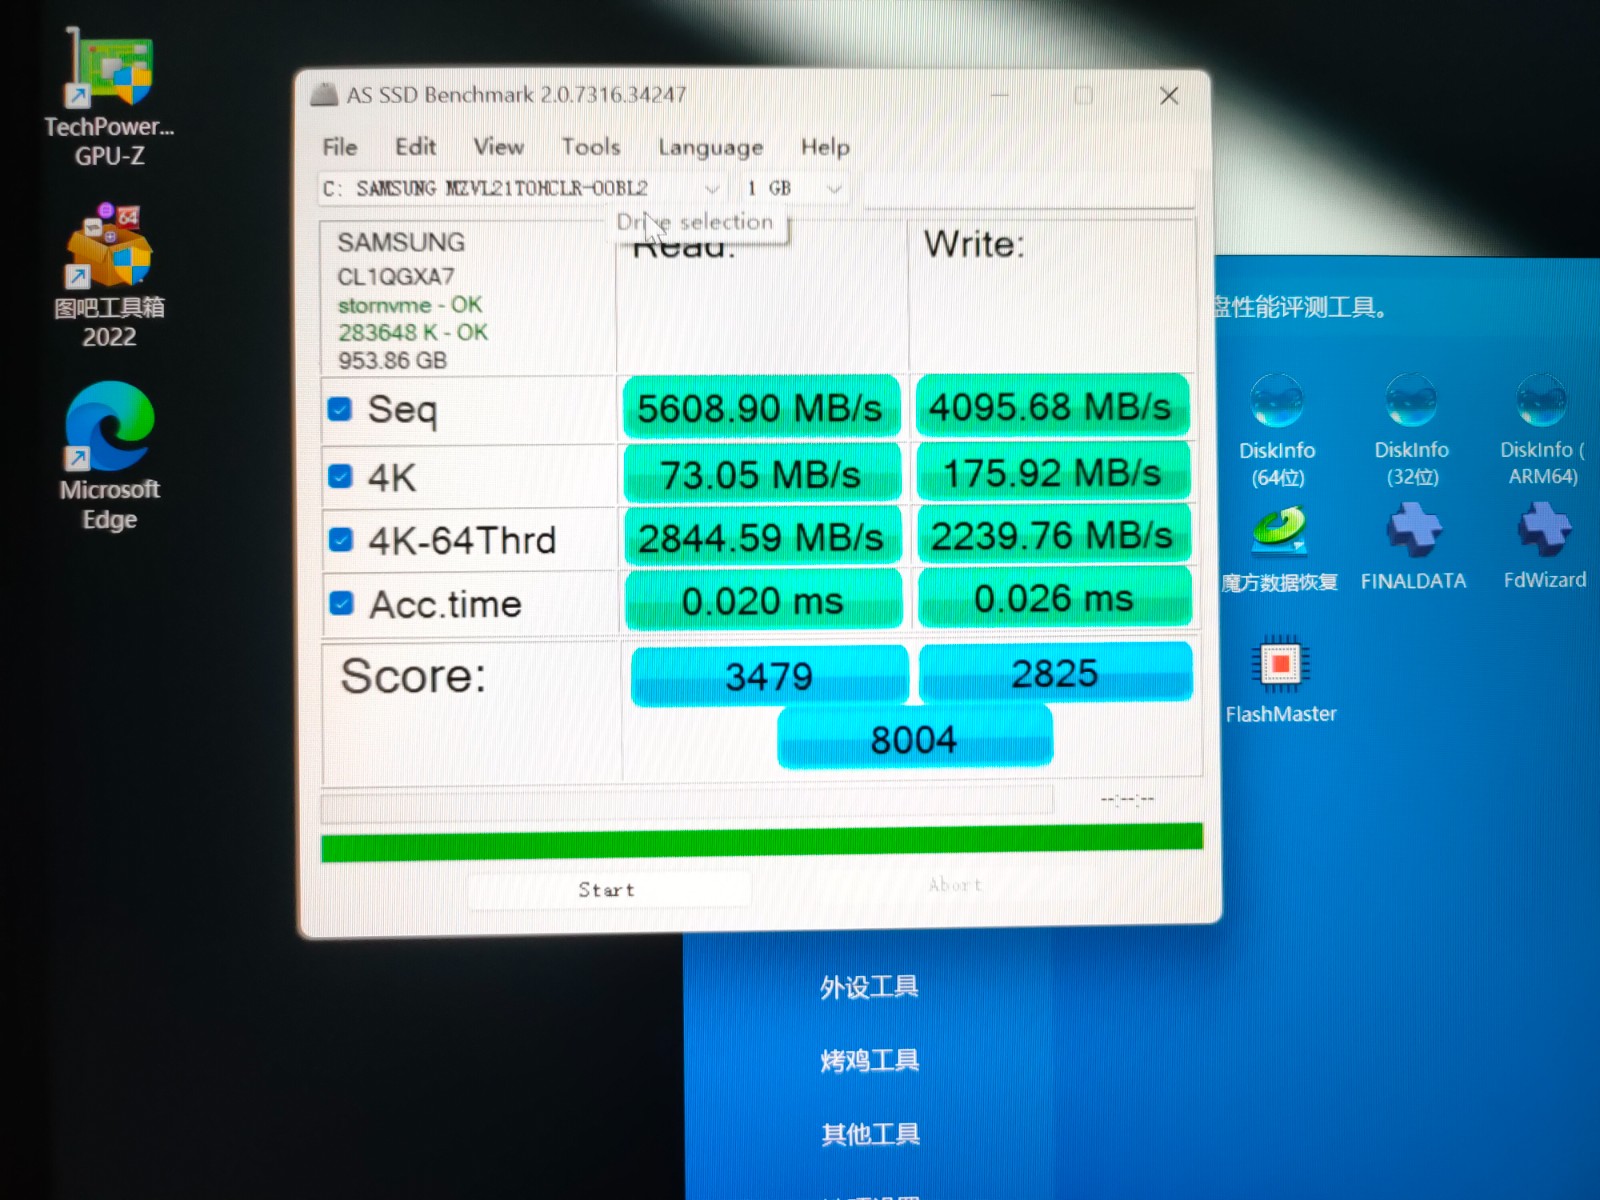
Task: Click the read score 3479
Action: point(768,676)
